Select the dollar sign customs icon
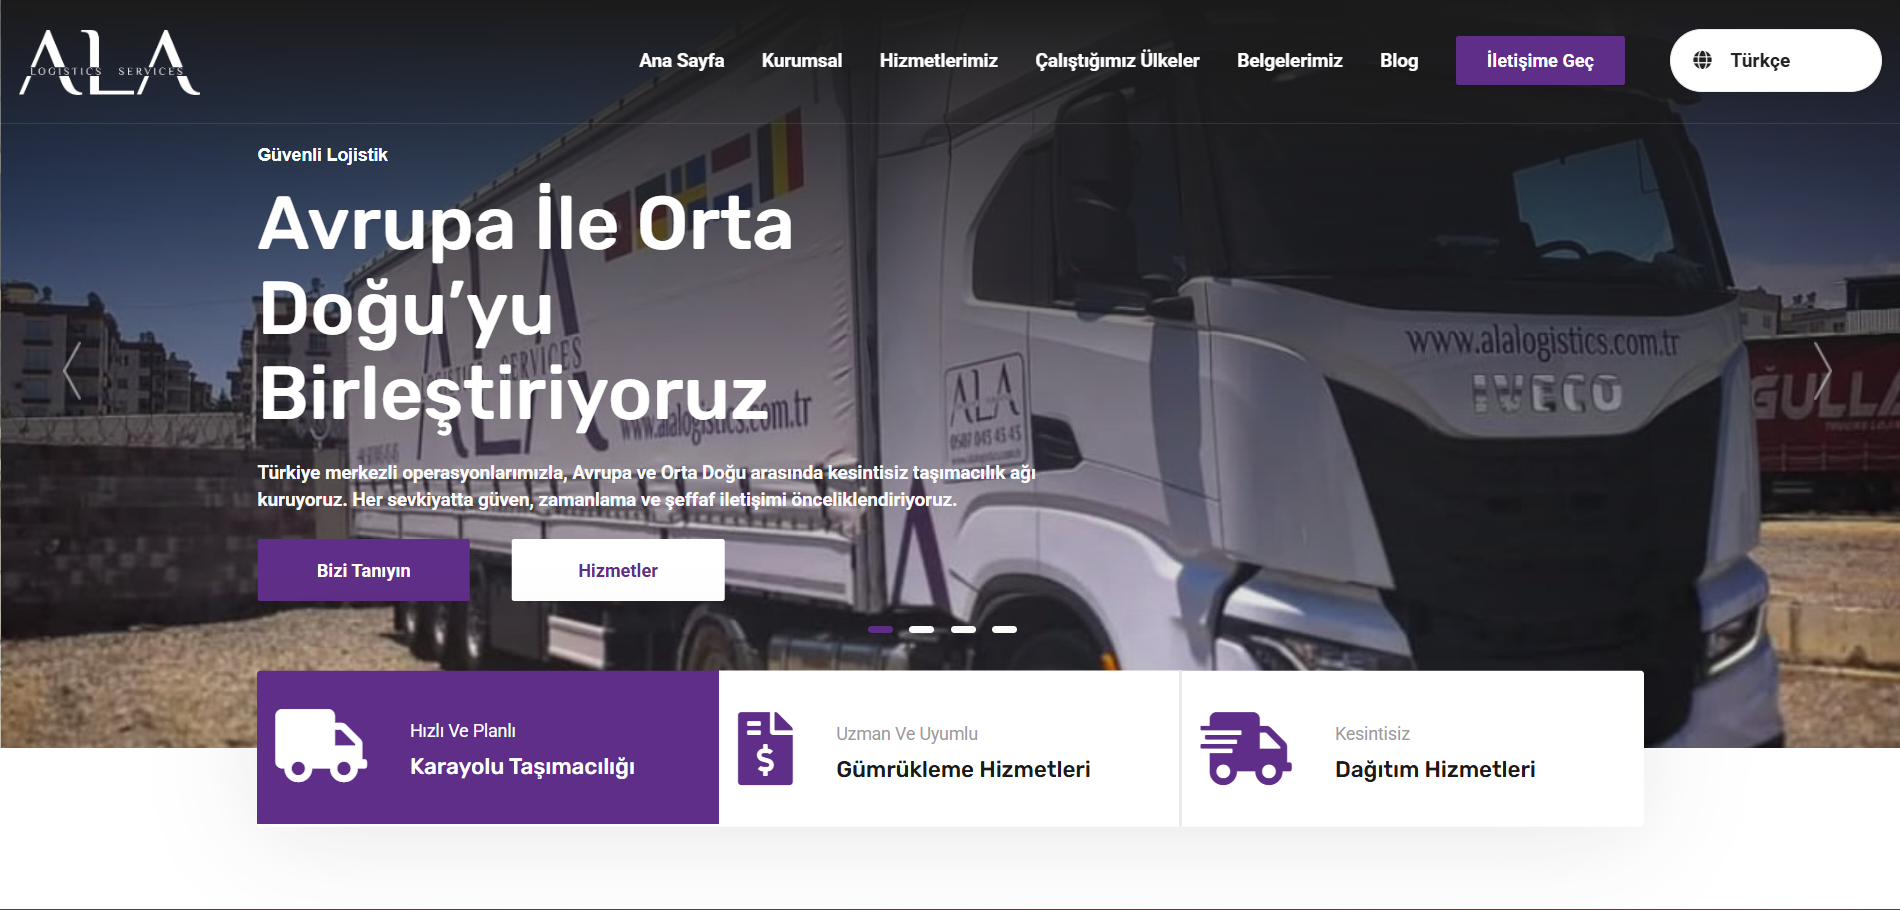 (x=767, y=760)
